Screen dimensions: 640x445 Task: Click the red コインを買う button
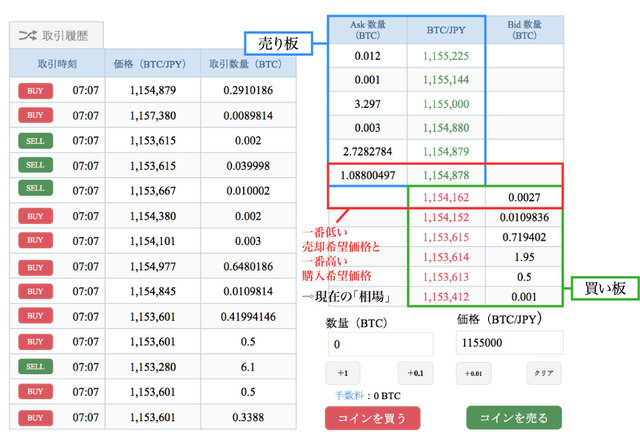[x=374, y=417]
